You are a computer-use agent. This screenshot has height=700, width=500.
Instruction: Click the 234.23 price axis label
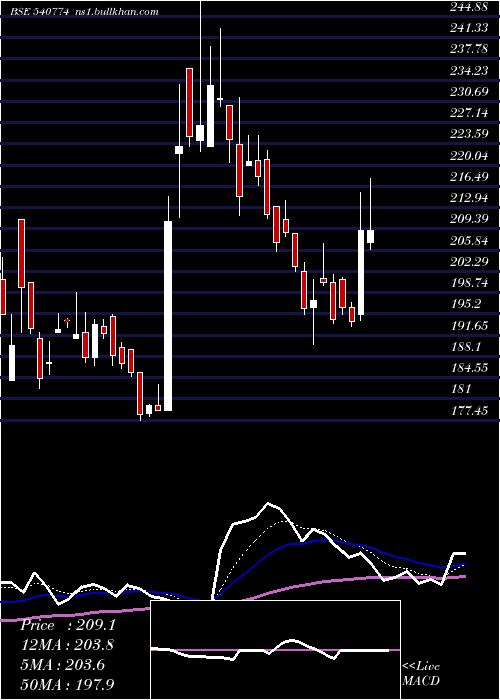click(469, 71)
